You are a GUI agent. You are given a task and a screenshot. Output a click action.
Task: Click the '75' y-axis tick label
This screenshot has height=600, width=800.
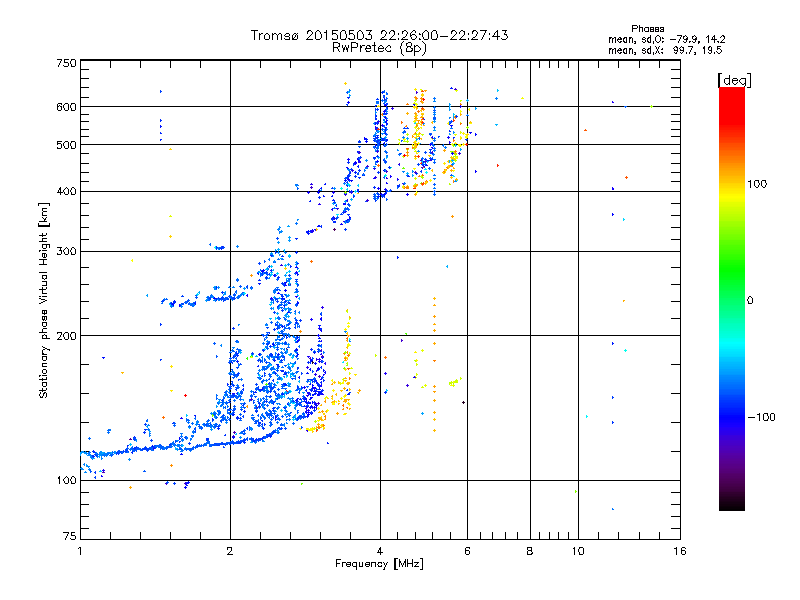70,536
